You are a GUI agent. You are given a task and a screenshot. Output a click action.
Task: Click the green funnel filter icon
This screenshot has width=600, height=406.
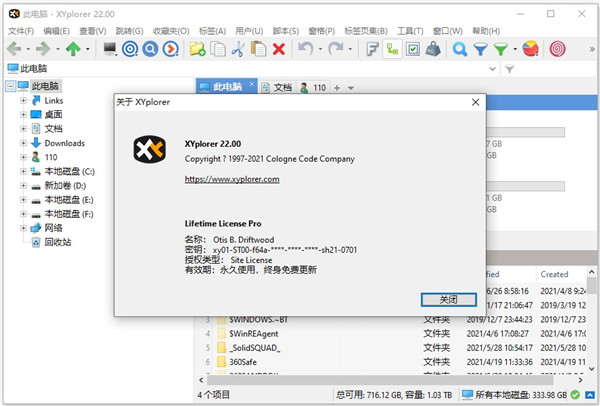501,49
